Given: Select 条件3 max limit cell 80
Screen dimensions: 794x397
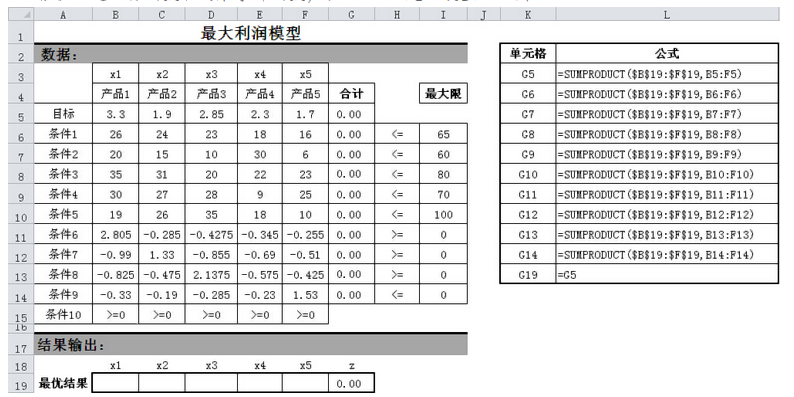Looking at the screenshot, I should (x=443, y=174).
